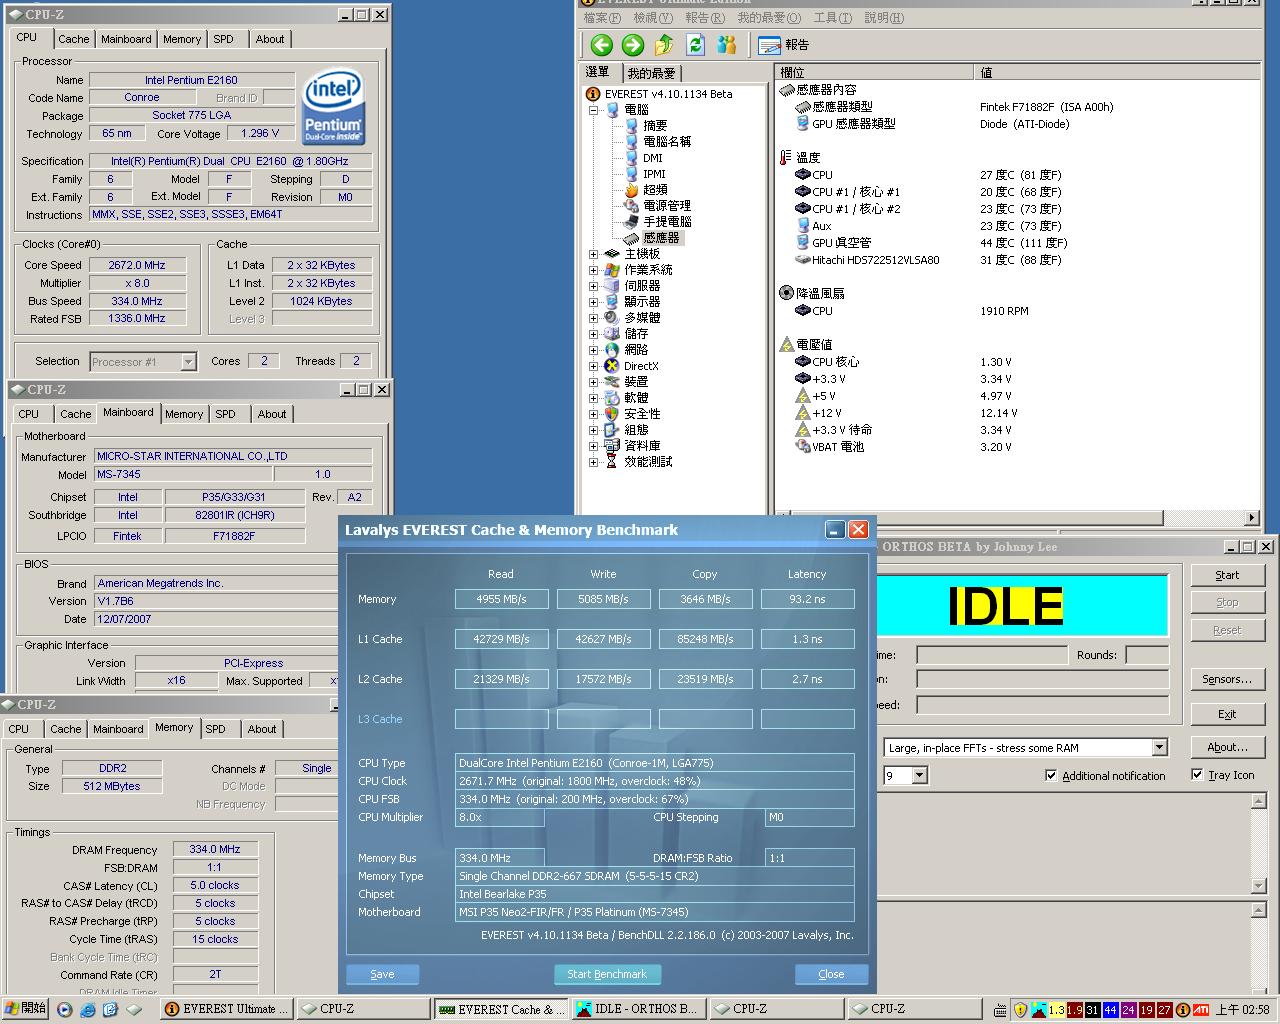Viewport: 1280px width, 1024px height.
Task: Click the security shield tray icon
Action: (1020, 1010)
